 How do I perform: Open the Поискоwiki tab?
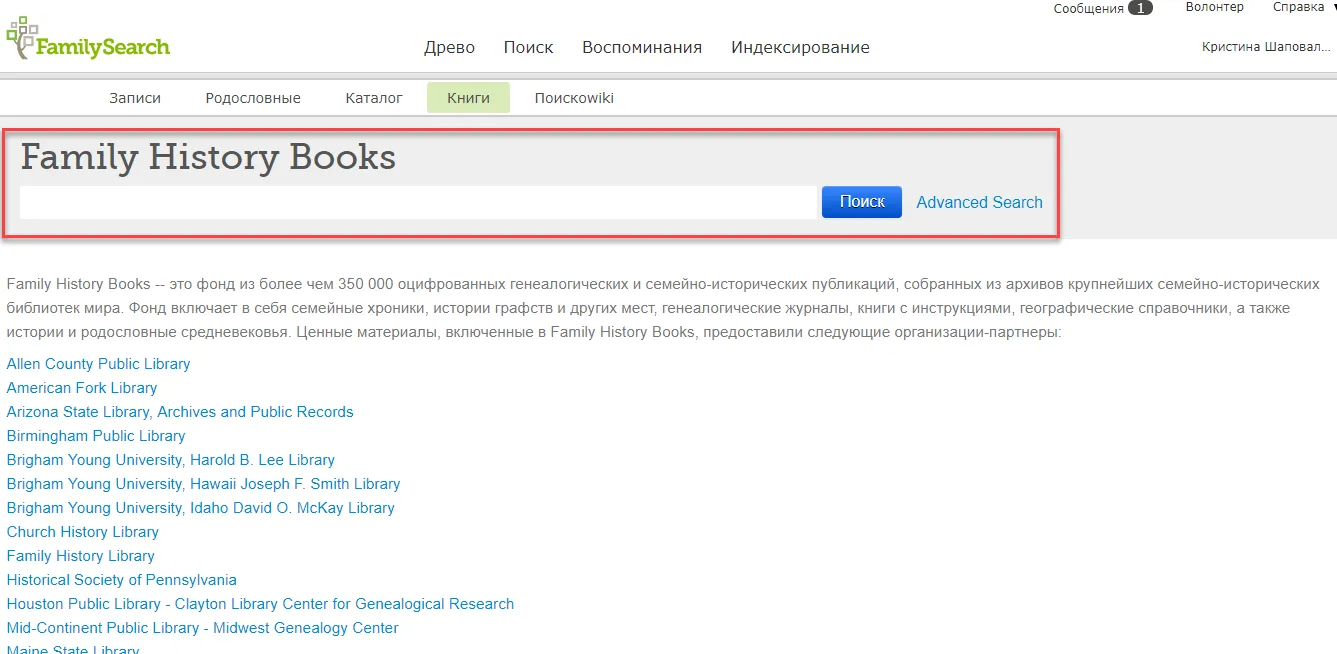574,98
